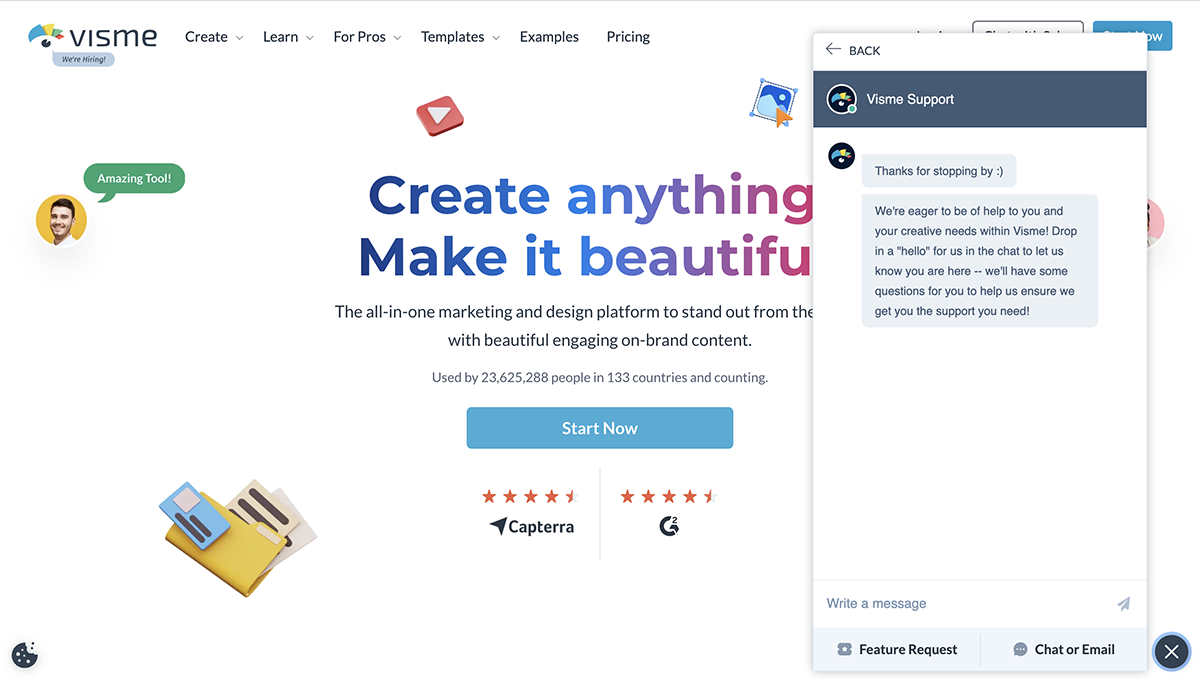Close the chat widget with X button
The height and width of the screenshot is (680, 1200).
point(1171,652)
